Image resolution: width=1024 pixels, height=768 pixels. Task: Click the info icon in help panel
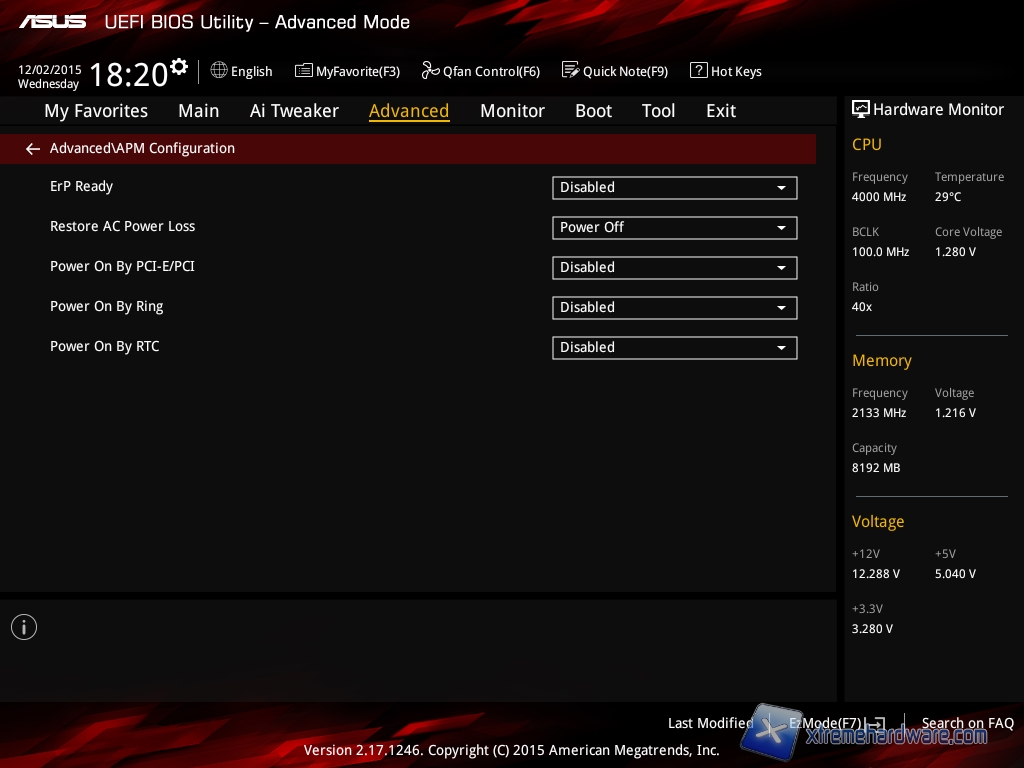tap(24, 627)
